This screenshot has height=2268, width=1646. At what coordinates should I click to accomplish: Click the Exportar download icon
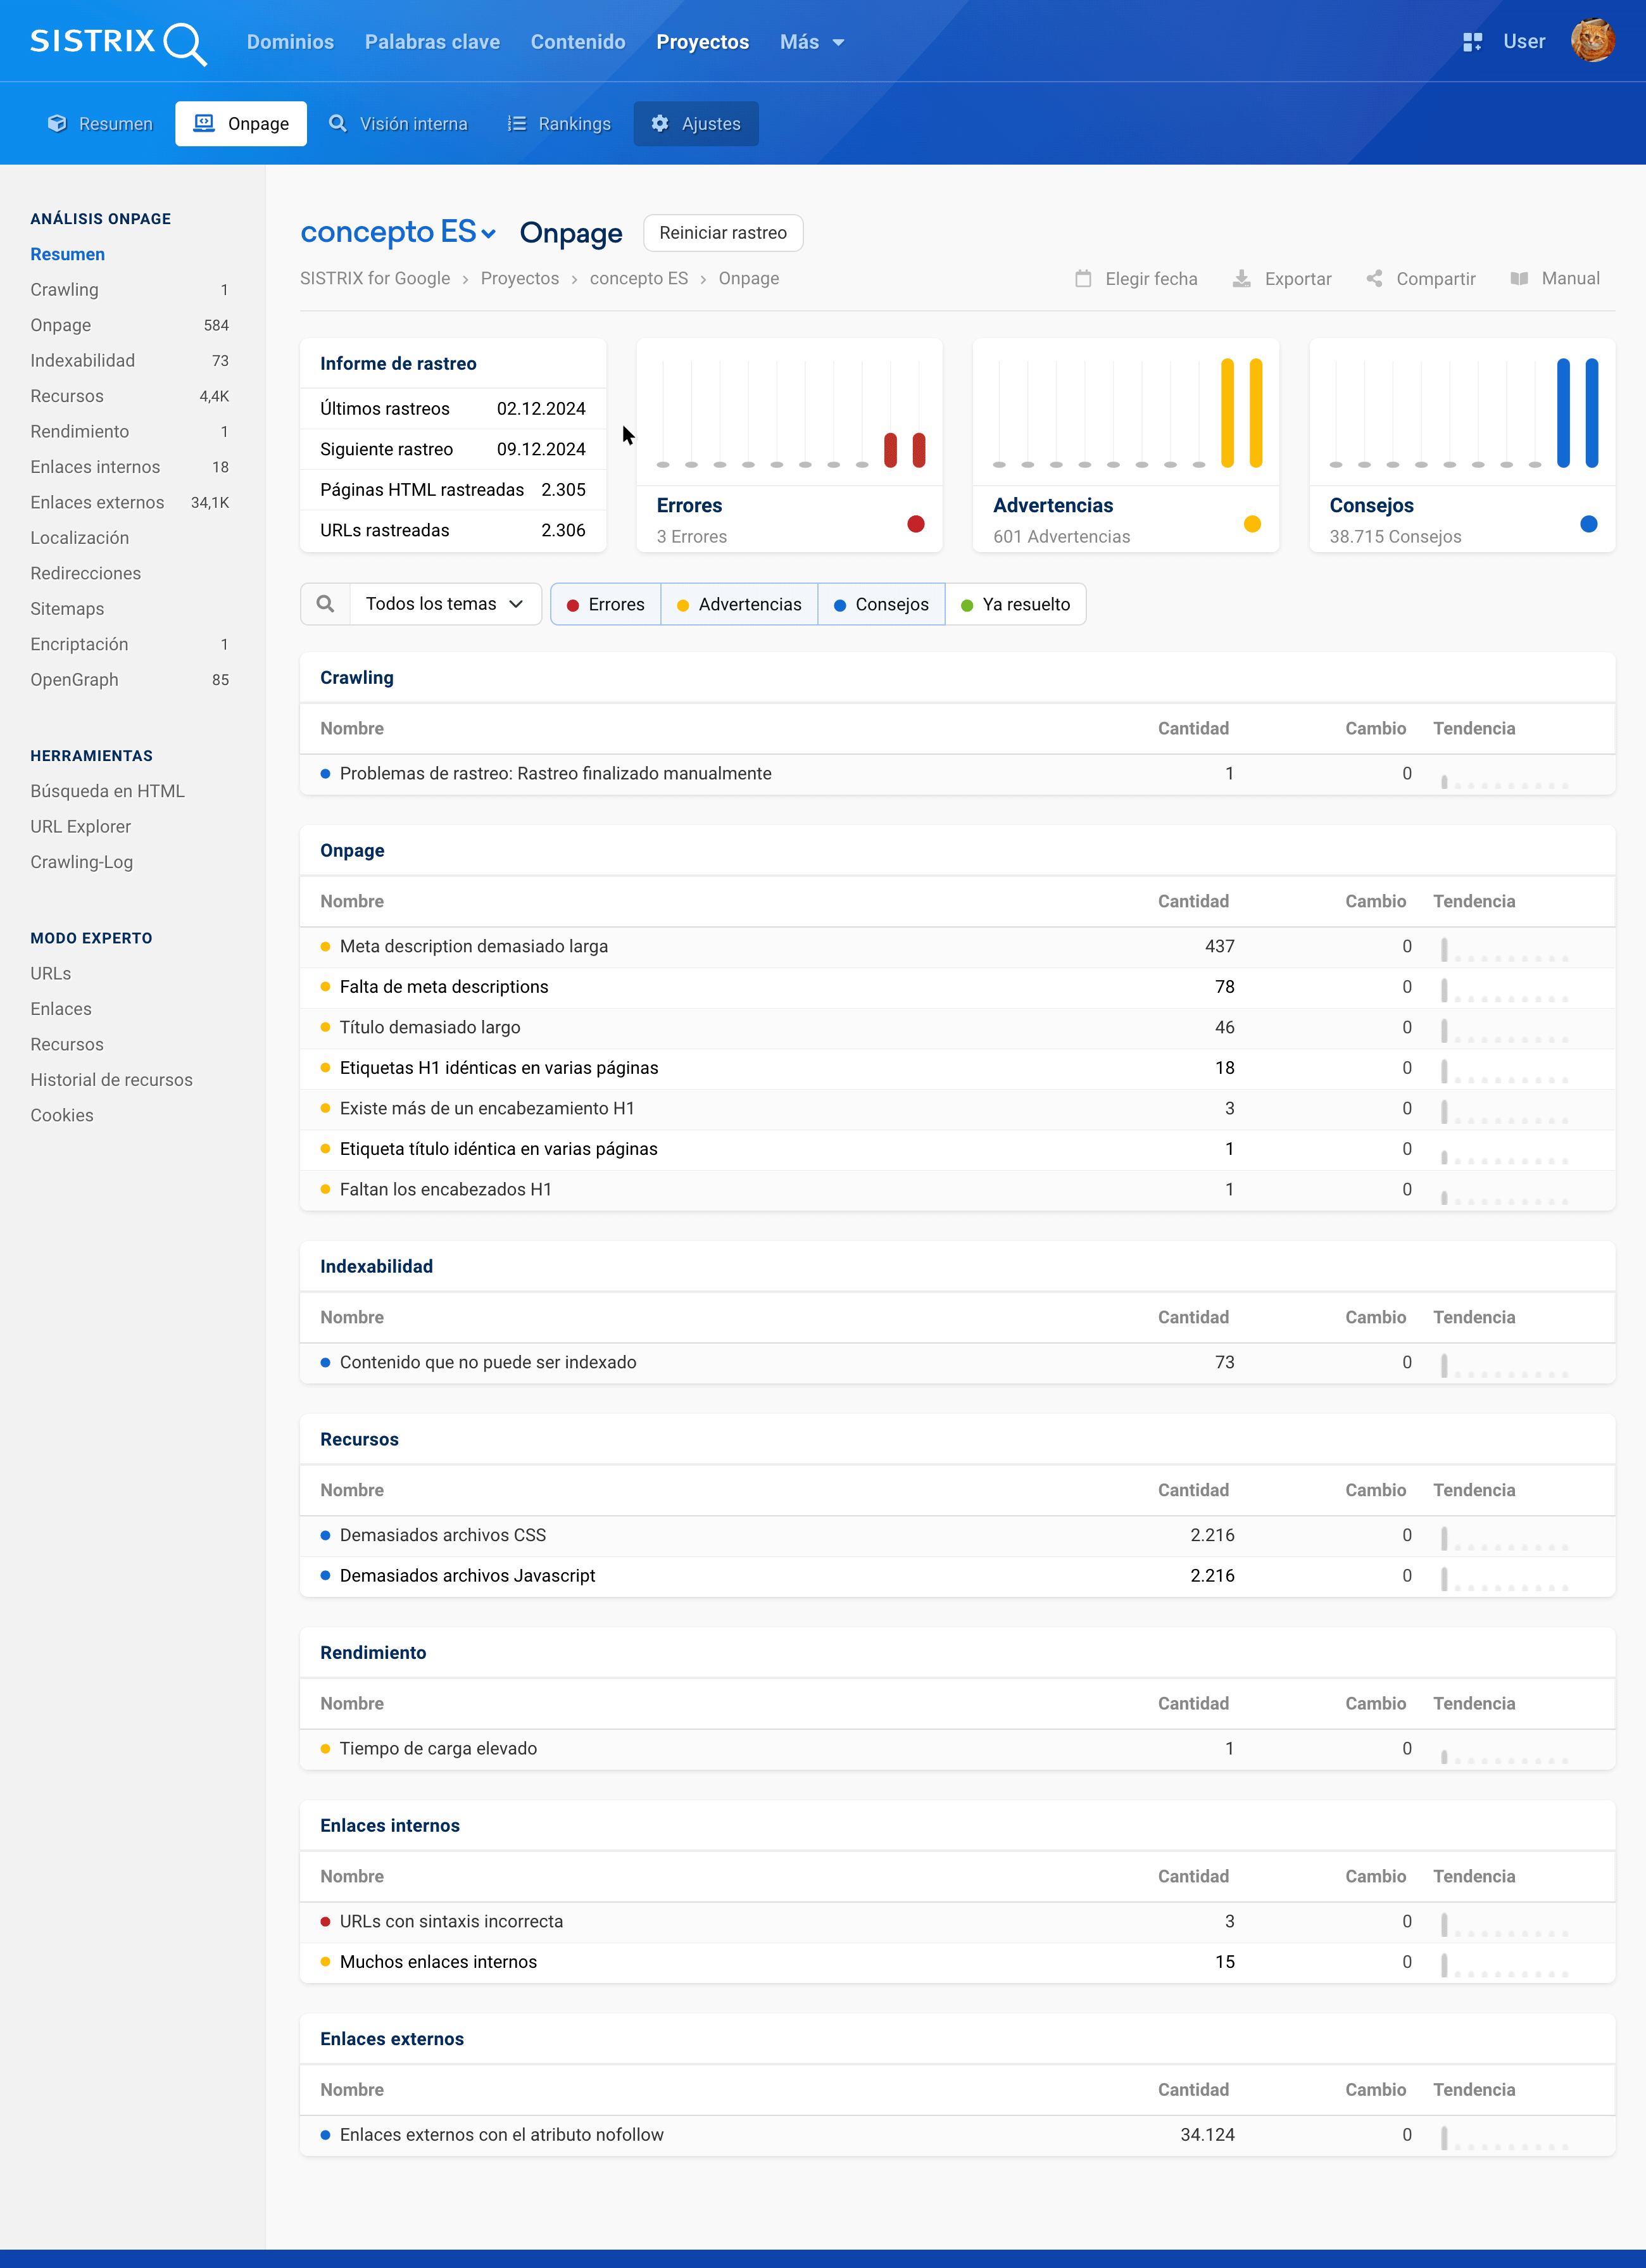coord(1241,279)
